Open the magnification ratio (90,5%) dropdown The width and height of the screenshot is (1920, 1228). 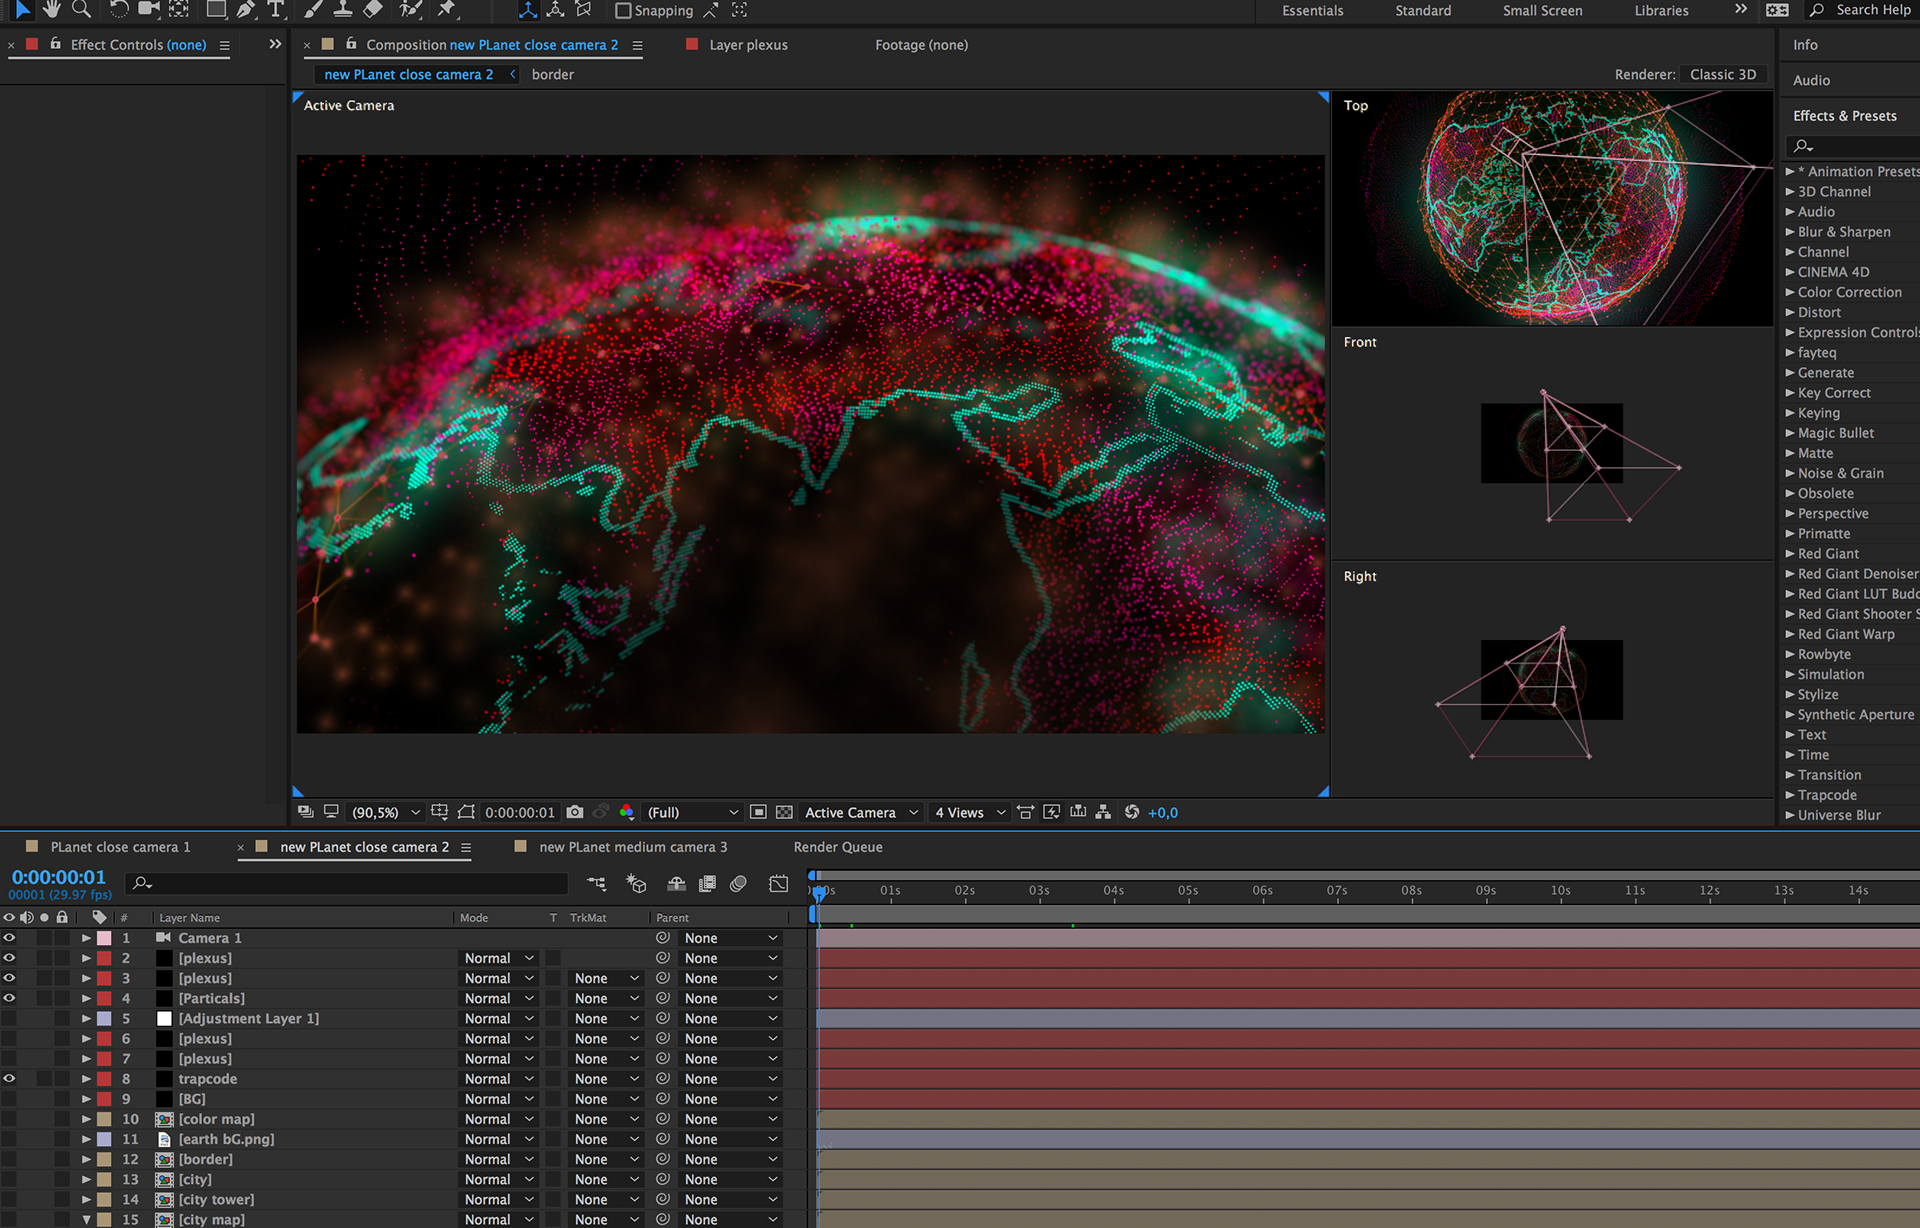[385, 812]
